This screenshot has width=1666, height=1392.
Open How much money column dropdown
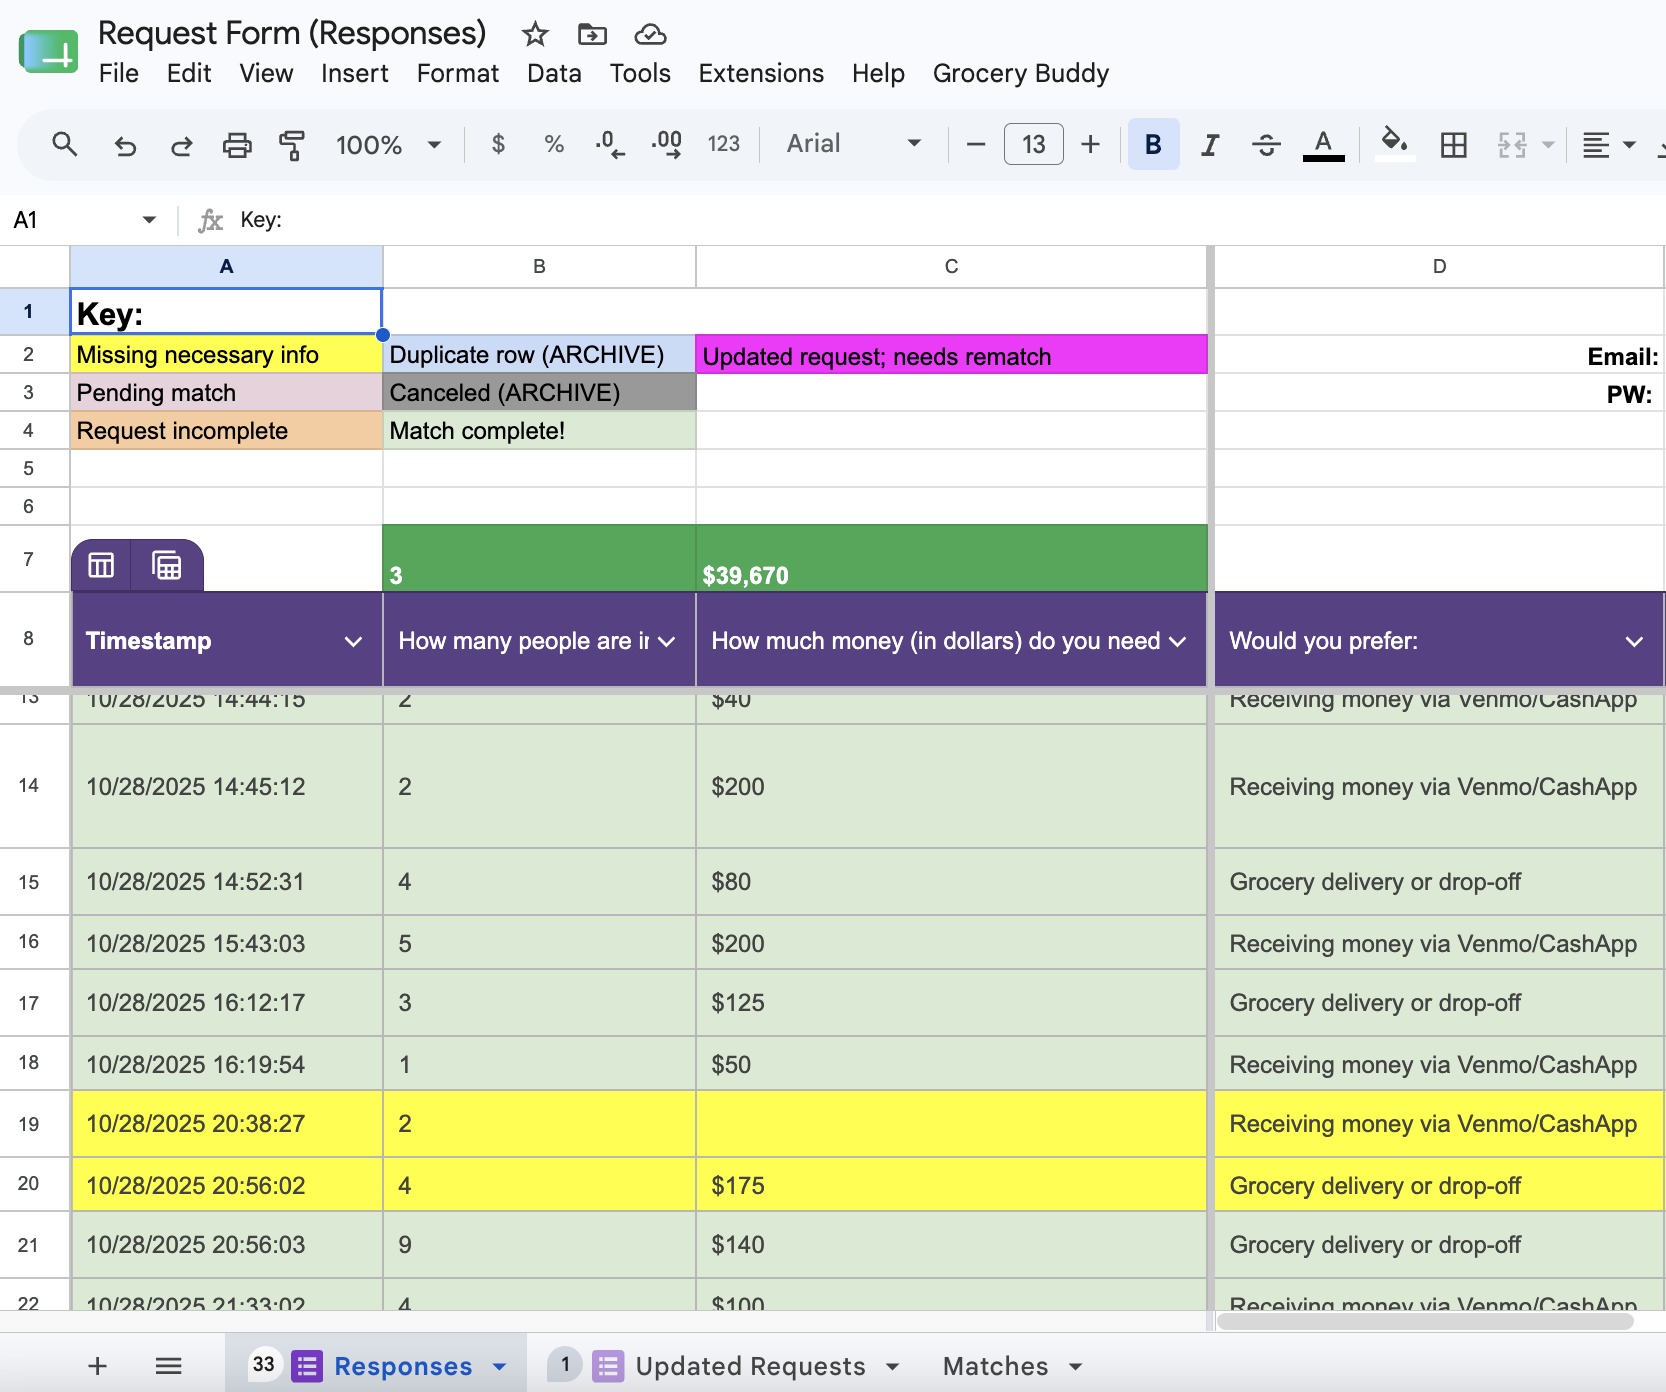[x=1178, y=641]
